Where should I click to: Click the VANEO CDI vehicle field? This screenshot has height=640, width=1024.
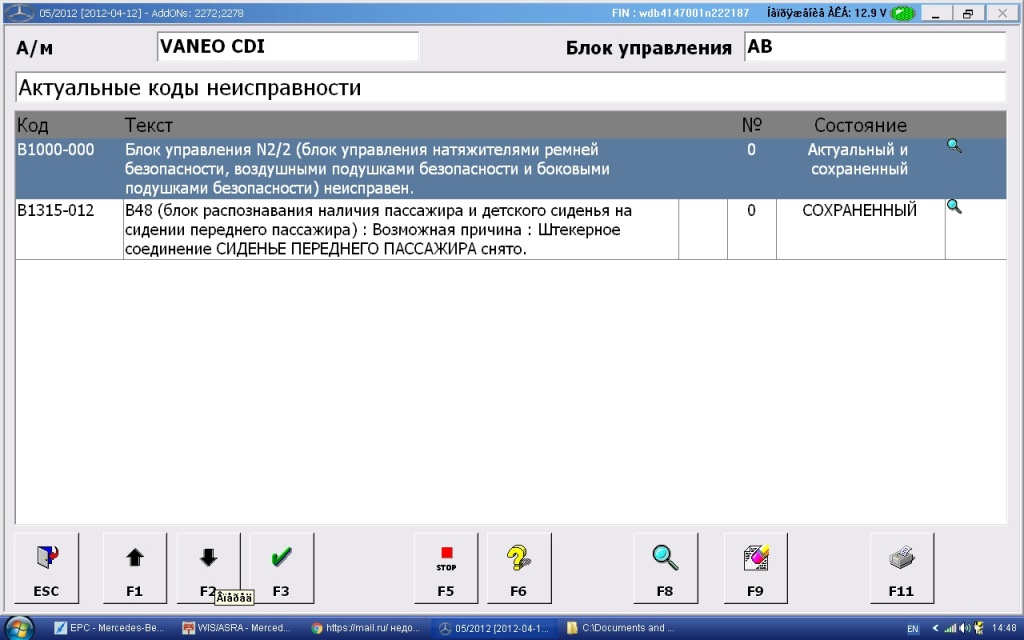coord(287,47)
